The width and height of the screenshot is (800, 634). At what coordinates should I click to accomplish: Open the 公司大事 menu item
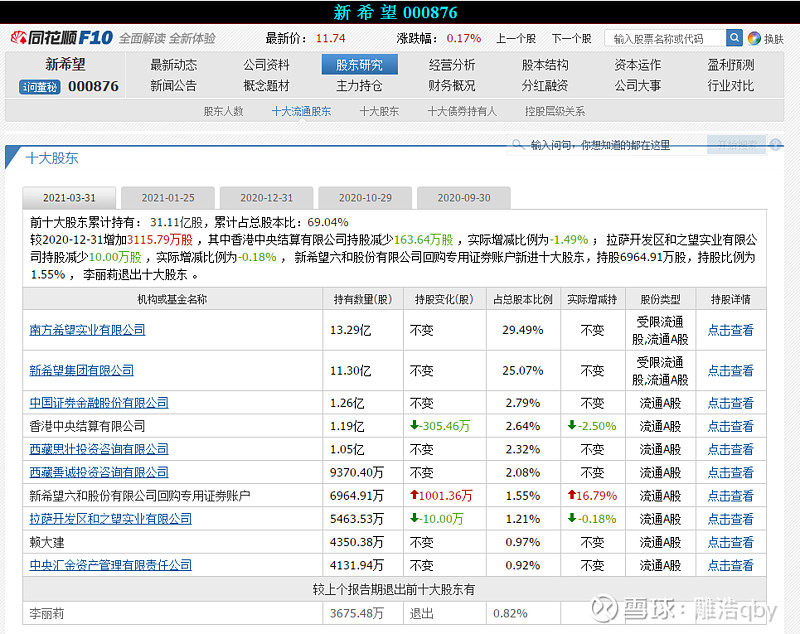pos(638,86)
